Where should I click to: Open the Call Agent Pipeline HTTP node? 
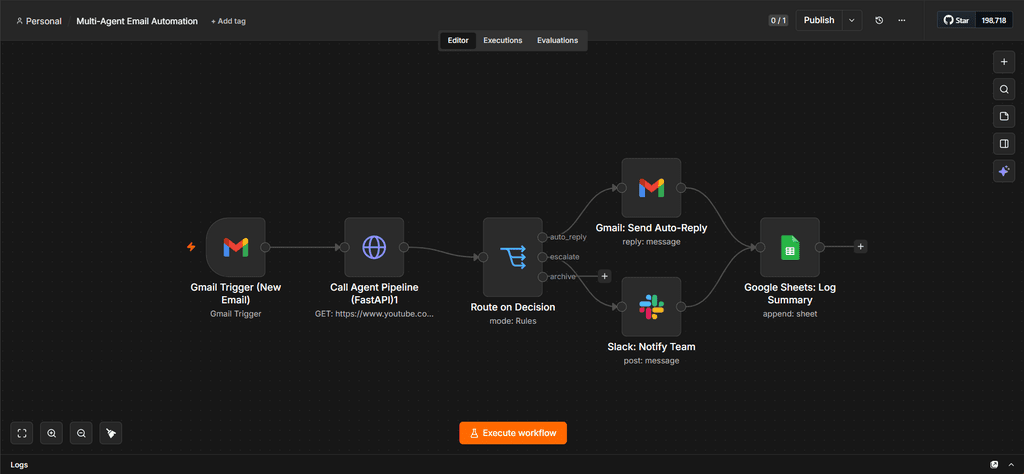click(x=374, y=247)
